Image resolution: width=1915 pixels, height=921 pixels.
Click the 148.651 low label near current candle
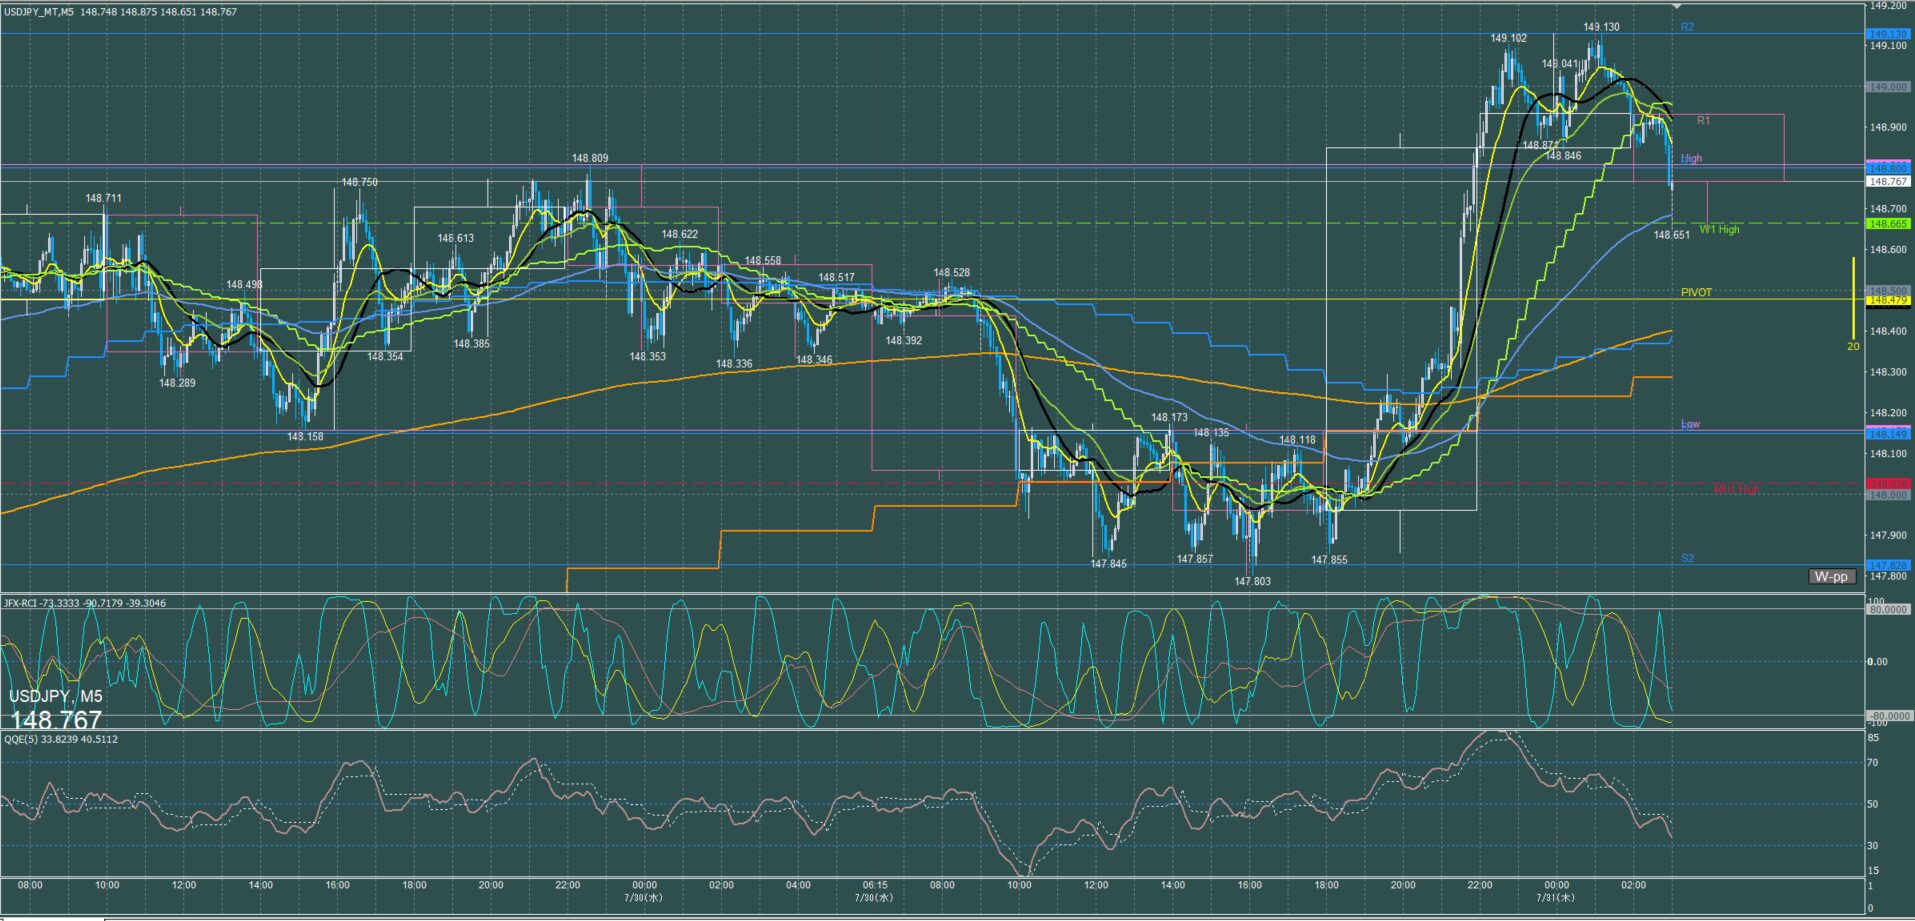point(1671,235)
